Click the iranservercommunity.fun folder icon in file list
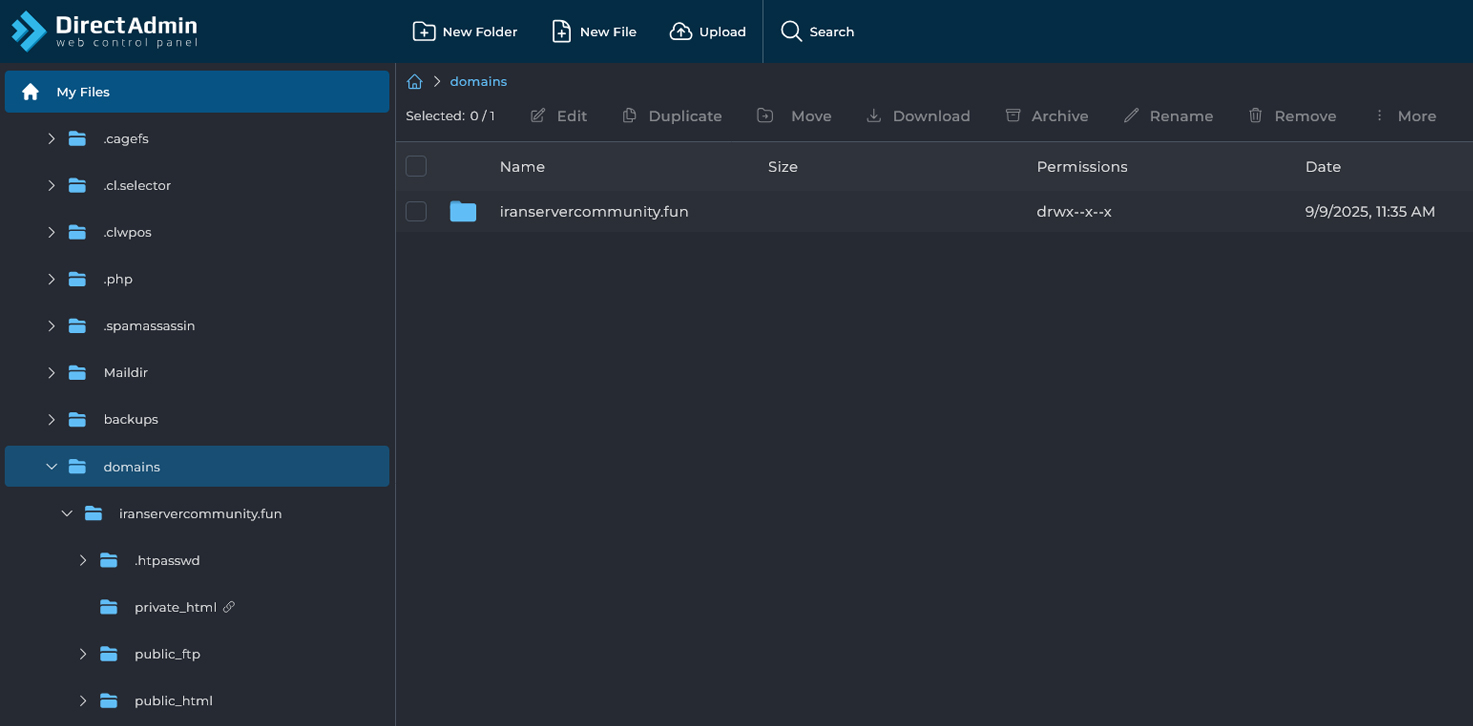The image size is (1473, 726). click(463, 212)
